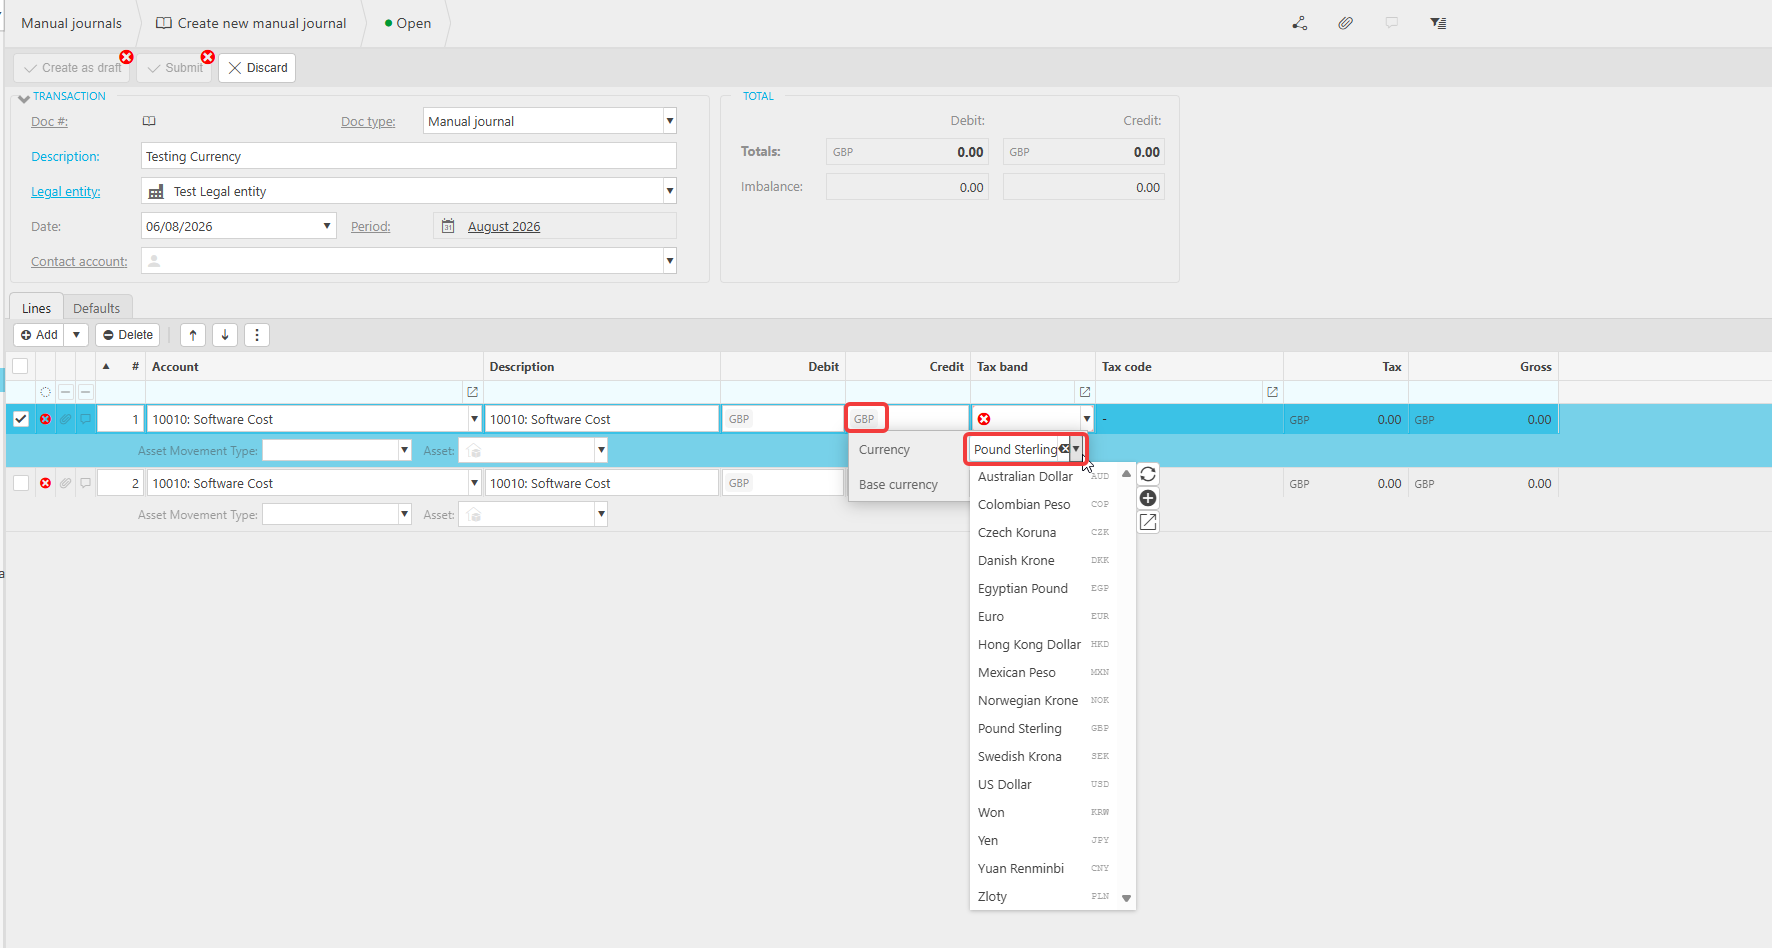Screen dimensions: 1772x948
Task: Pick Zloty from the currency list
Action: coord(1044,897)
